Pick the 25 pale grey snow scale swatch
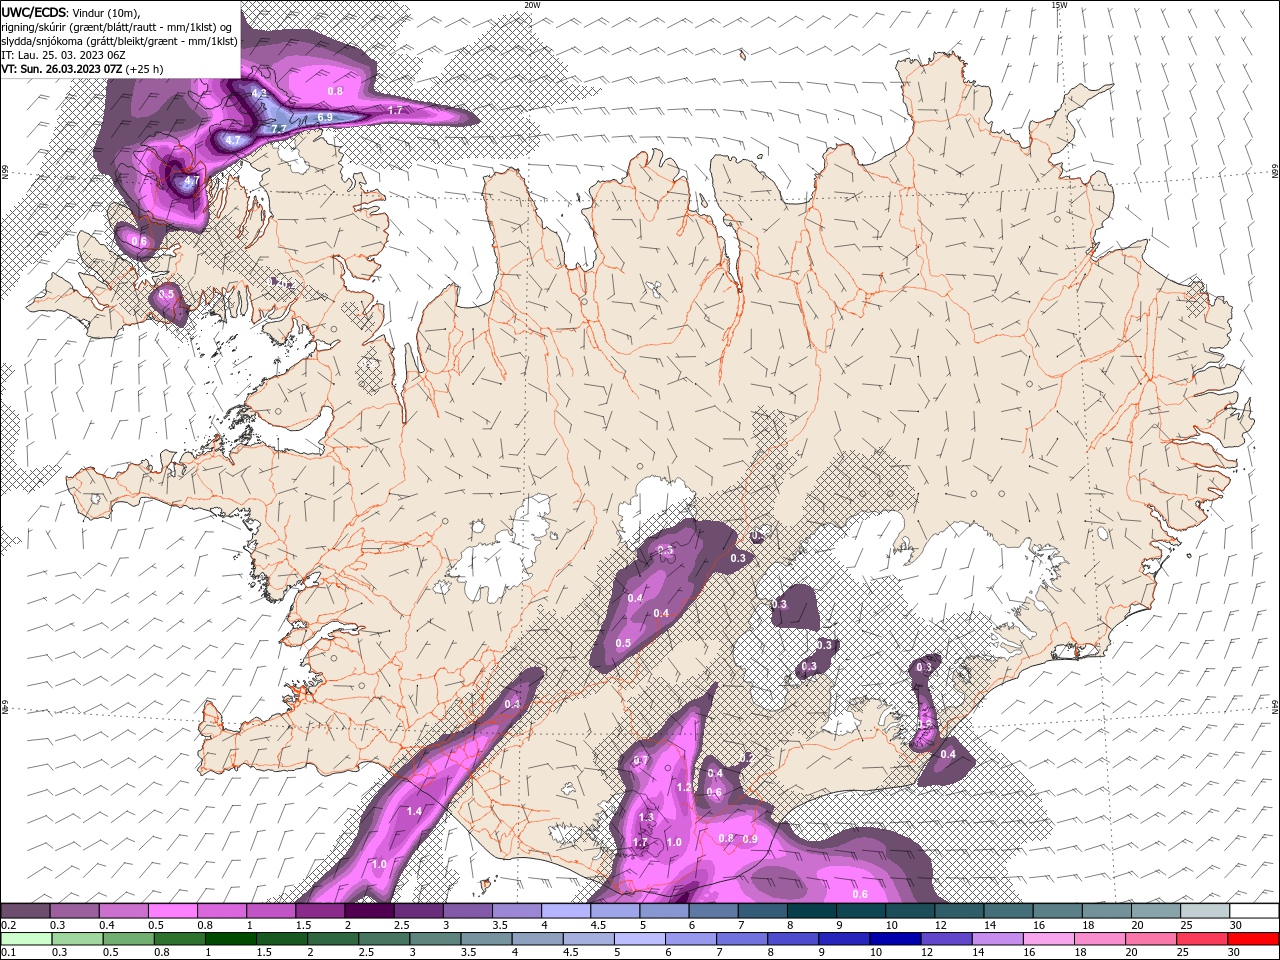The image size is (1280, 960). click(1205, 911)
